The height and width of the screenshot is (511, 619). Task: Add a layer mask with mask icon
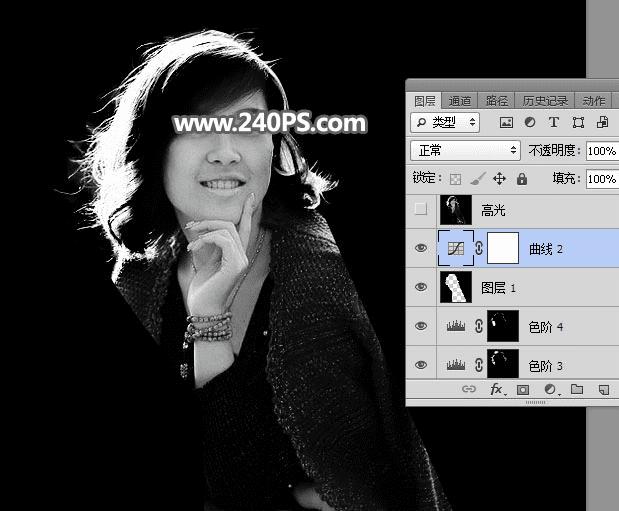click(x=523, y=390)
